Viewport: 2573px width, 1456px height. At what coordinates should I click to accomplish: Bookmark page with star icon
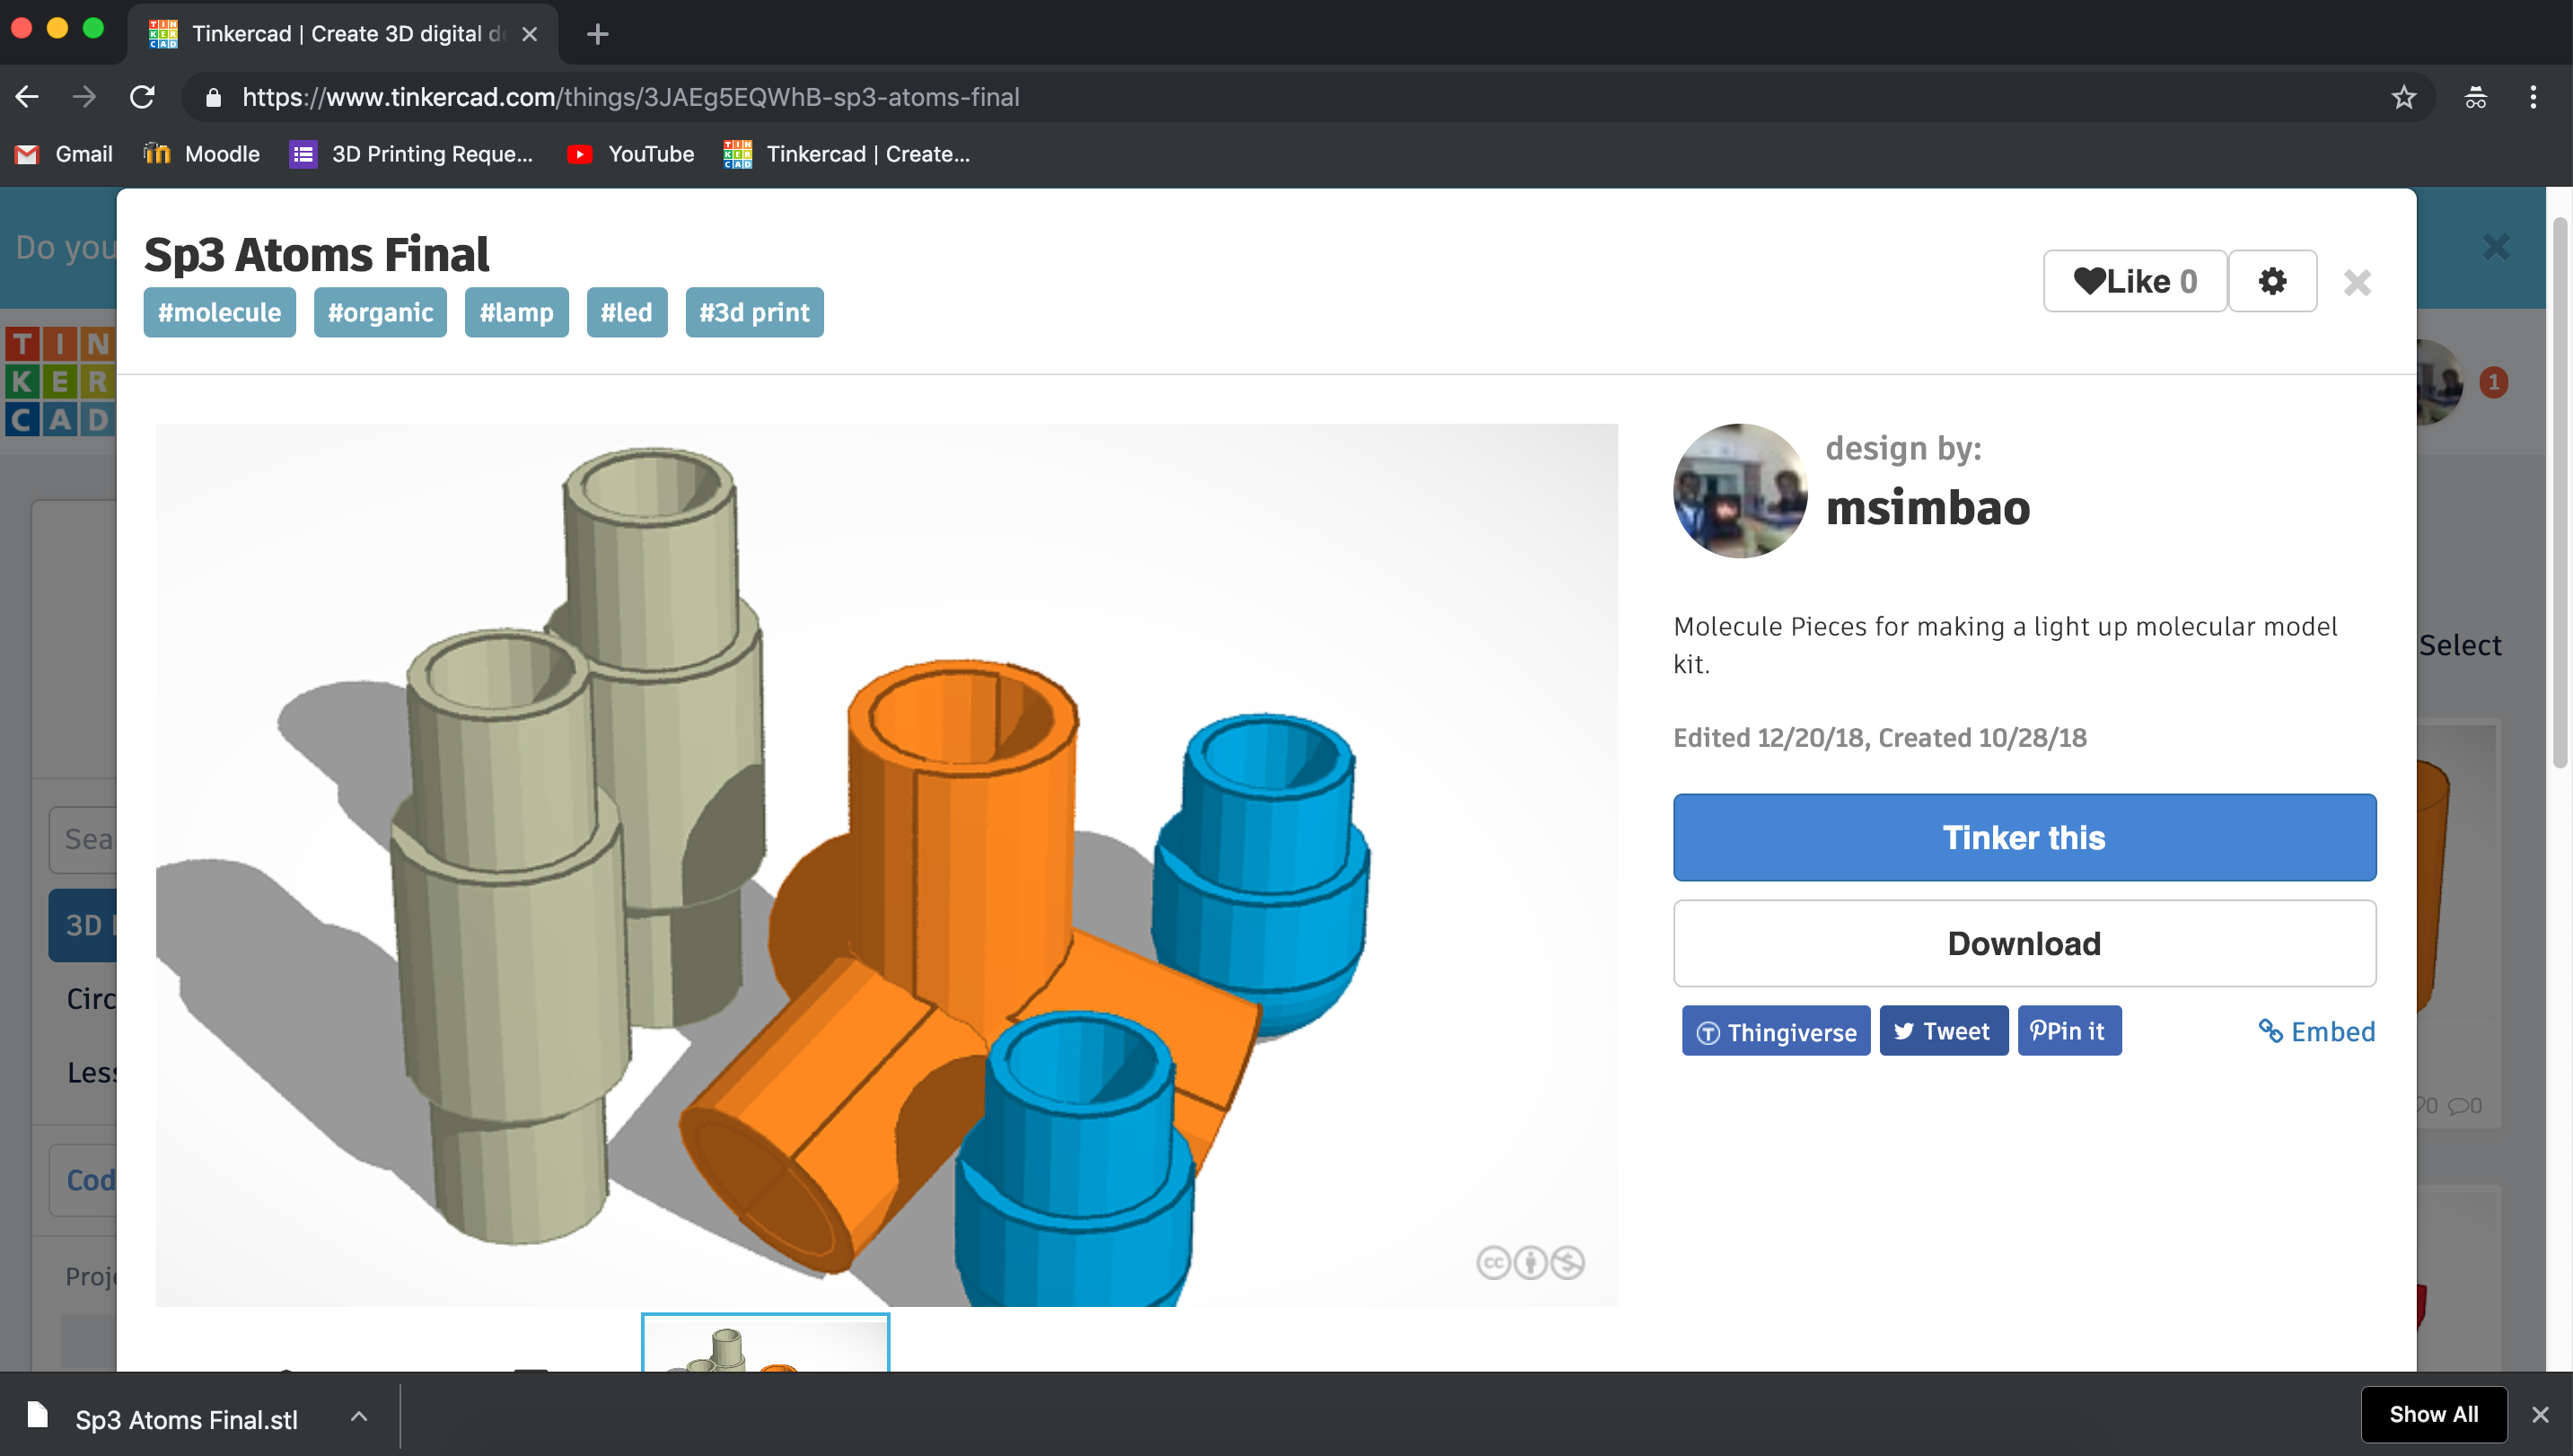pyautogui.click(x=2402, y=97)
